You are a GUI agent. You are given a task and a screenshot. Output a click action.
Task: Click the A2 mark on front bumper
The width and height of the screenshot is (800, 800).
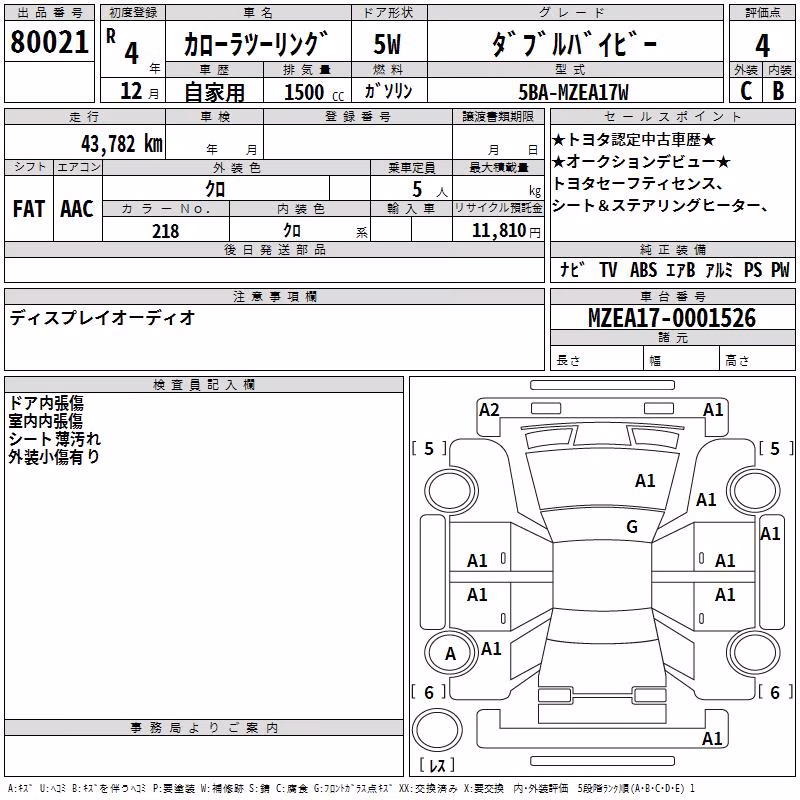[489, 410]
